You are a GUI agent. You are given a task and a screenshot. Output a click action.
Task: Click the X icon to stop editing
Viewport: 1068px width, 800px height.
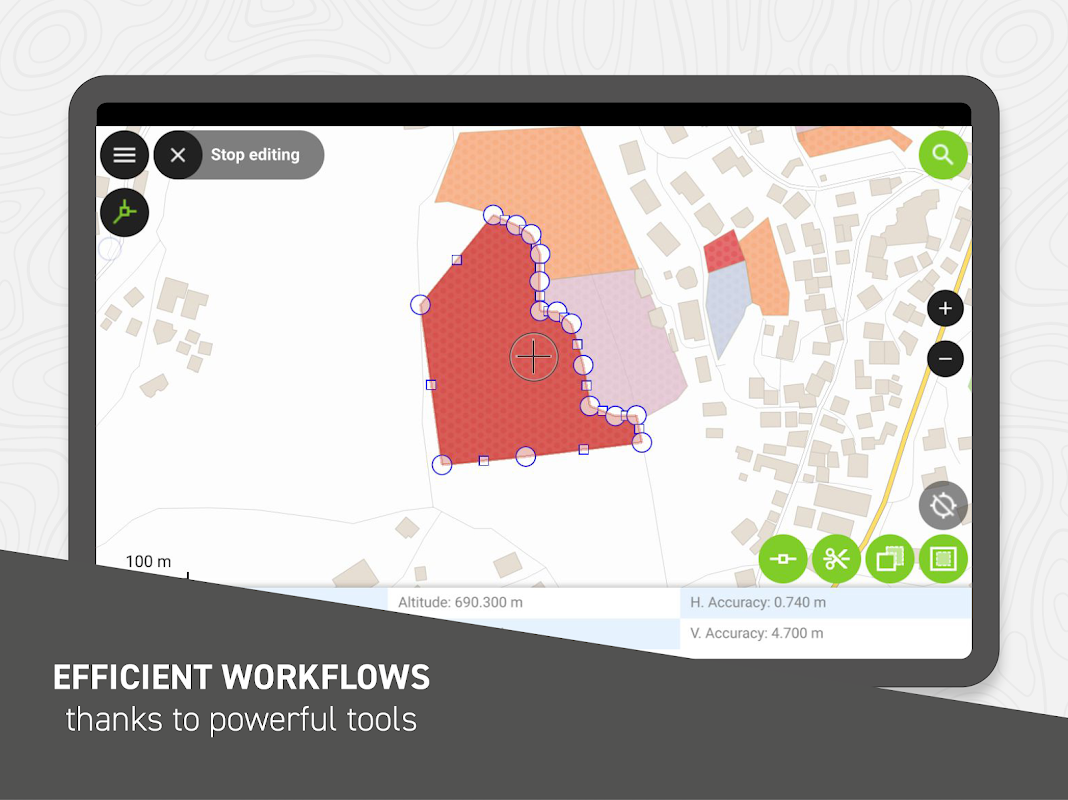coord(178,155)
